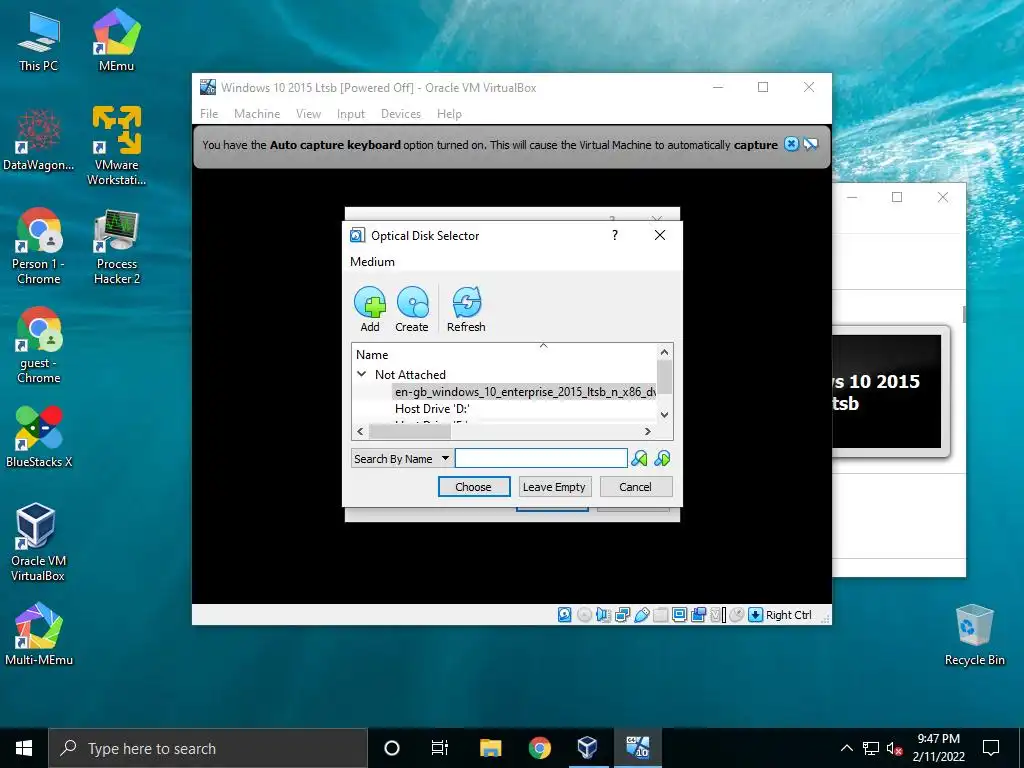Open Task View on taskbar

coord(440,748)
